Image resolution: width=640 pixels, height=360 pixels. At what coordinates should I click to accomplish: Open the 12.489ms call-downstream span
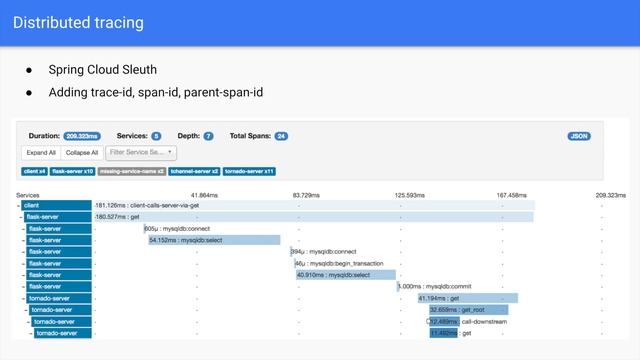467,322
